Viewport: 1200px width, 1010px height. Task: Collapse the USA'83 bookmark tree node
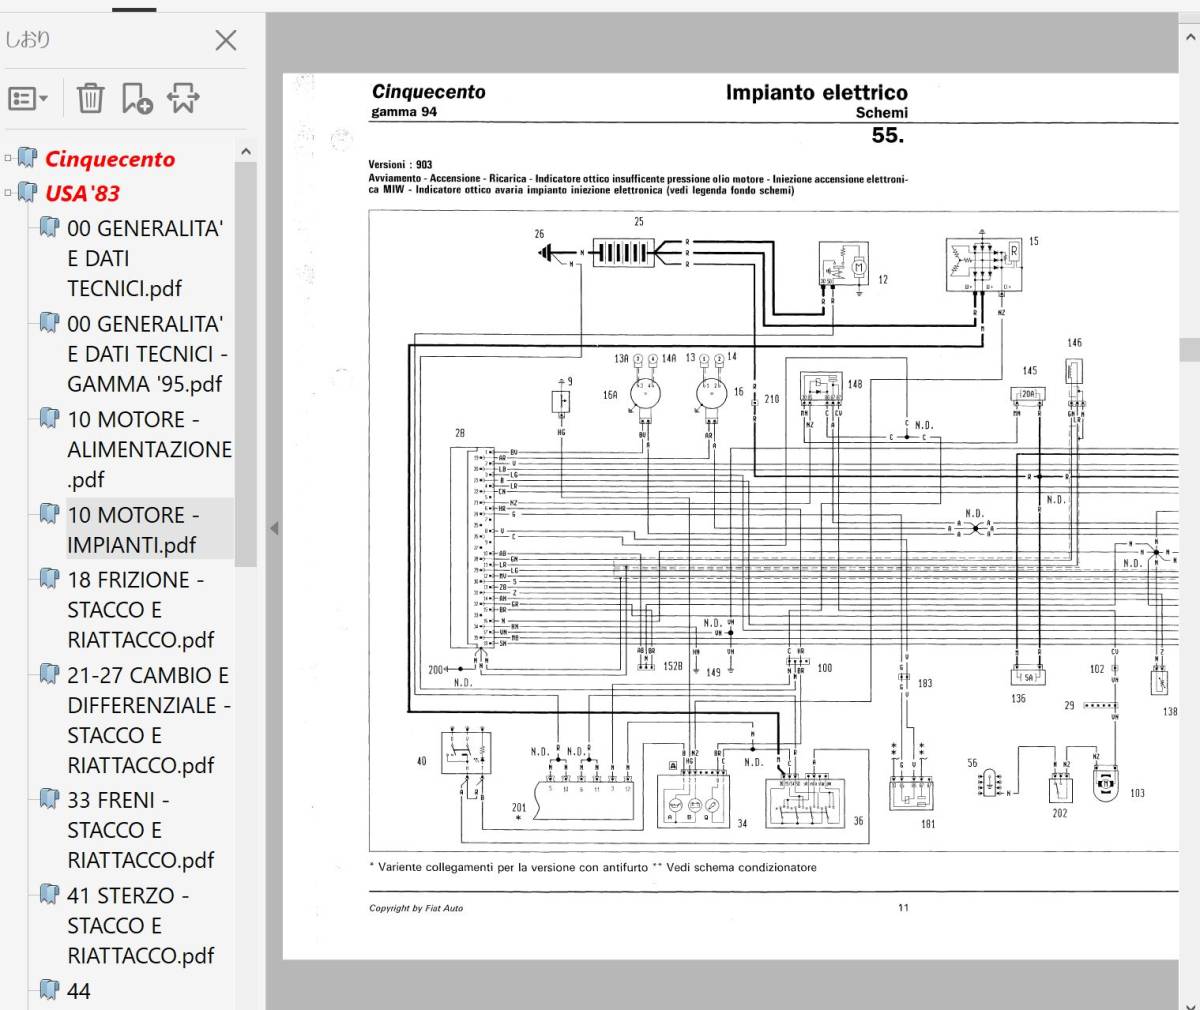(8, 193)
